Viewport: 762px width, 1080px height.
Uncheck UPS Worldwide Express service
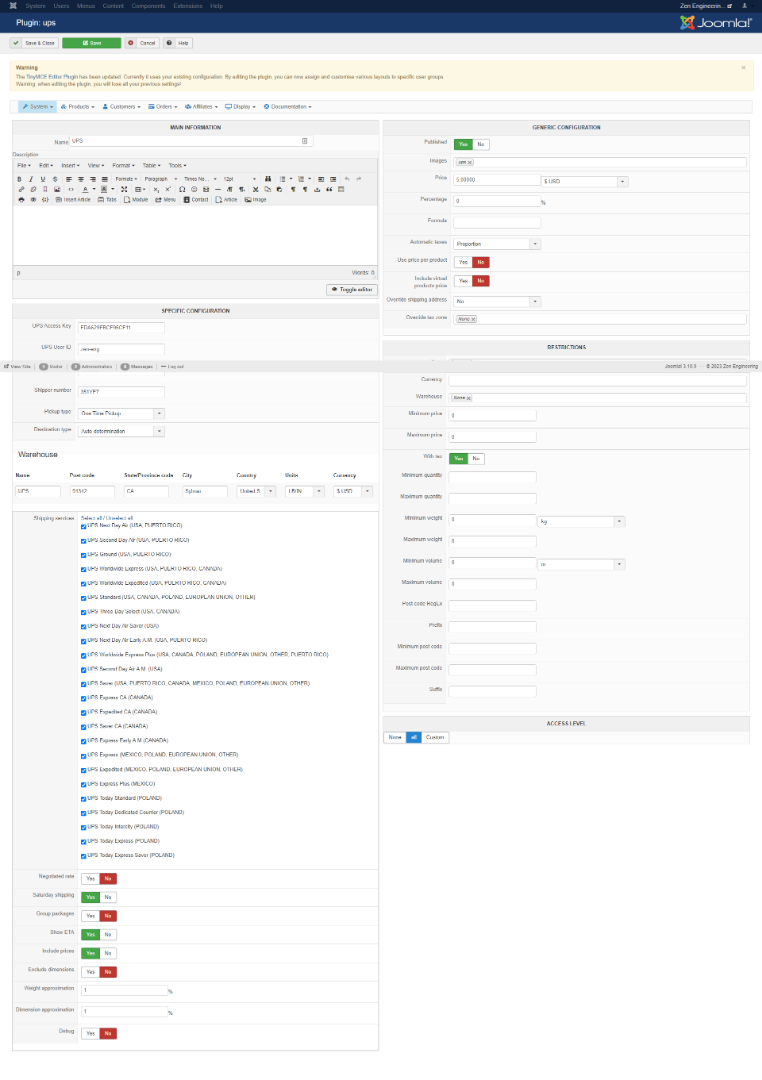click(x=83, y=569)
